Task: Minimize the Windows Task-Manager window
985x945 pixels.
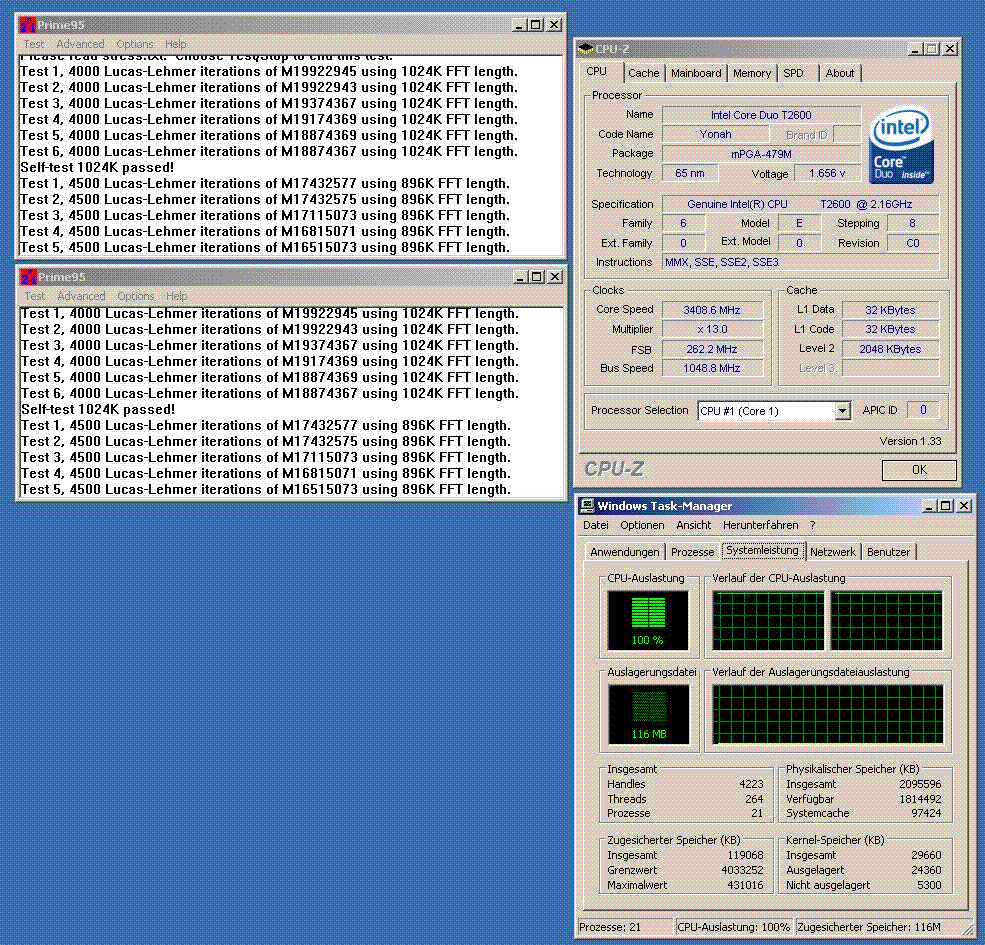Action: point(930,506)
